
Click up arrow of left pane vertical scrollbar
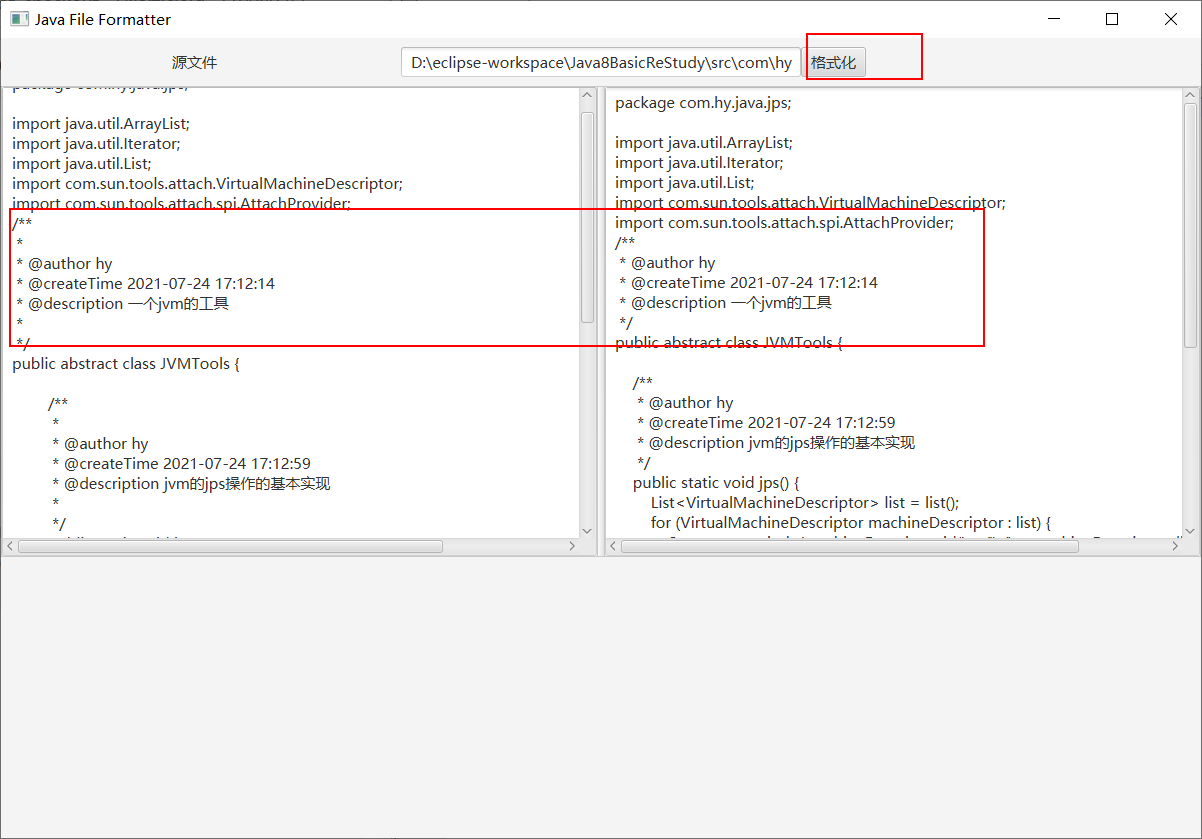(588, 96)
